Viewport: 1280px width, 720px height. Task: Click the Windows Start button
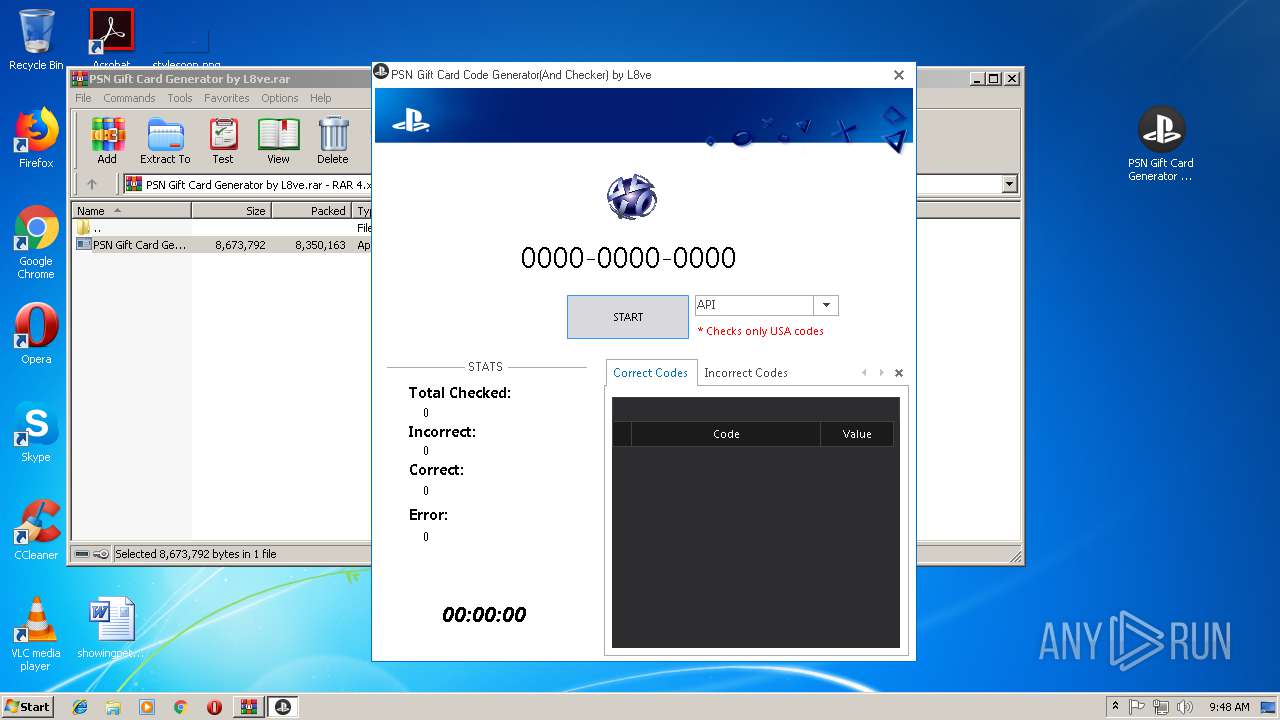pyautogui.click(x=28, y=706)
